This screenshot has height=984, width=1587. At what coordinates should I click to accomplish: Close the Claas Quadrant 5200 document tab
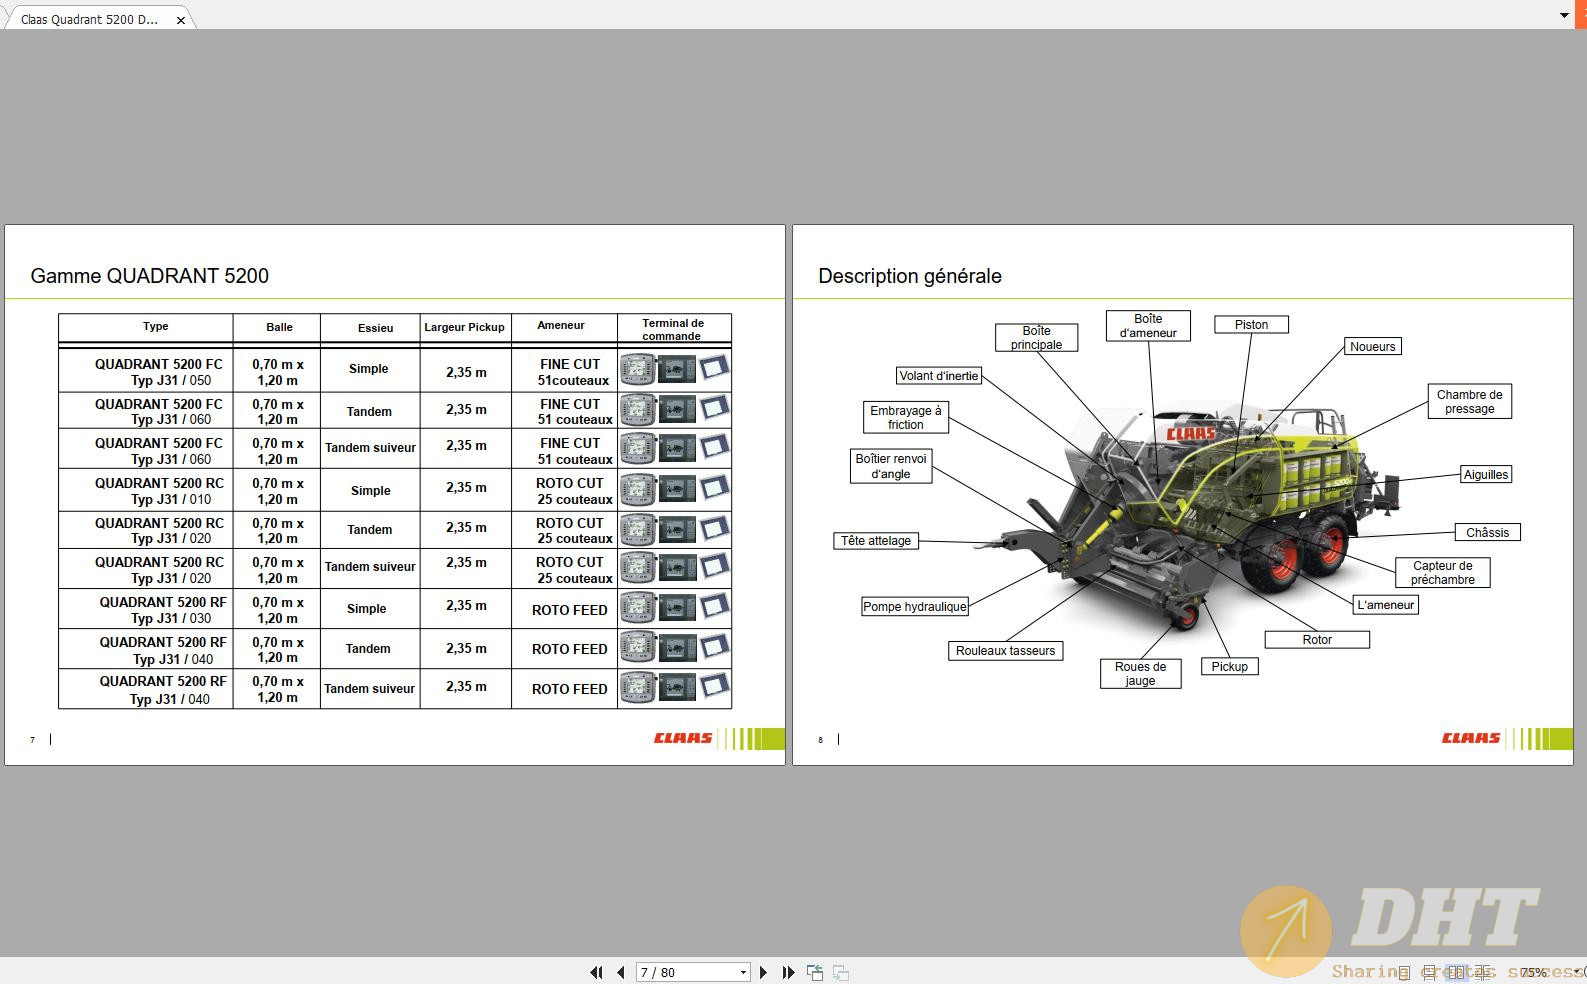(x=180, y=20)
